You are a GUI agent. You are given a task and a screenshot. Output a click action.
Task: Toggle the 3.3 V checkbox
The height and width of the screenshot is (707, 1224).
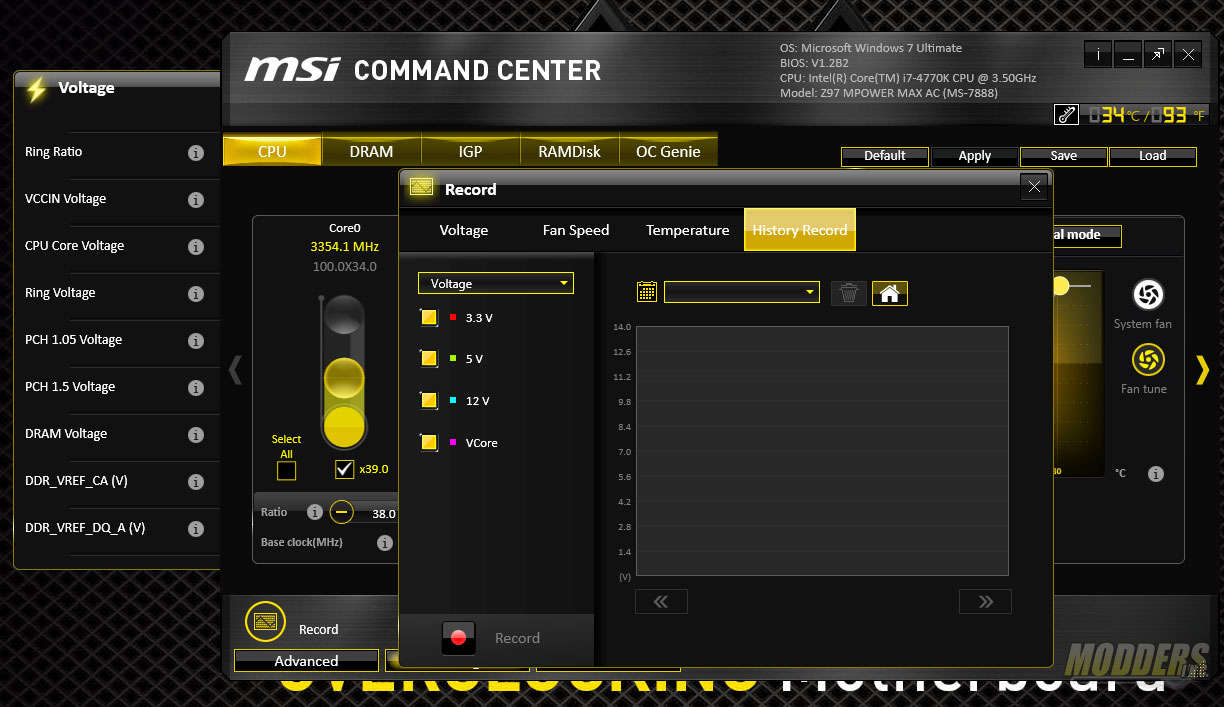(429, 318)
